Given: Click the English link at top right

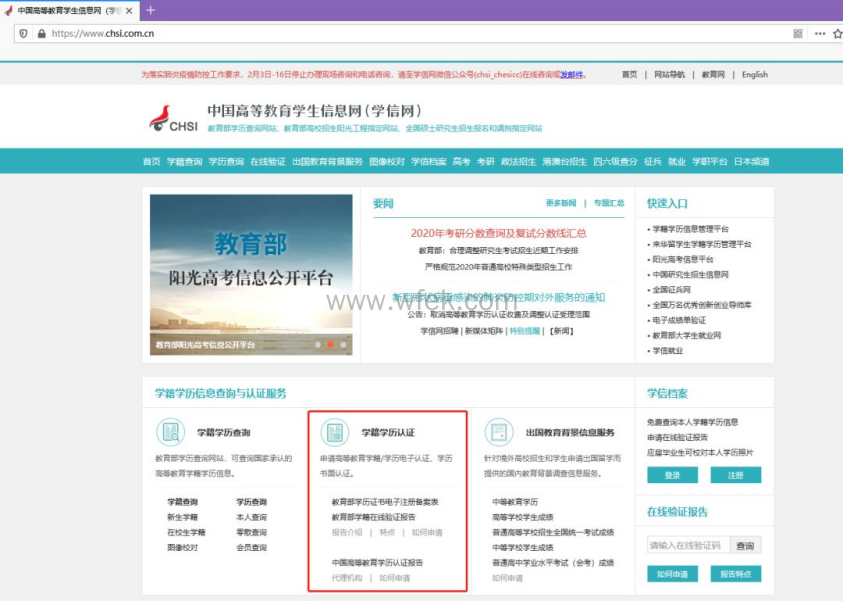Looking at the screenshot, I should coord(756,74).
